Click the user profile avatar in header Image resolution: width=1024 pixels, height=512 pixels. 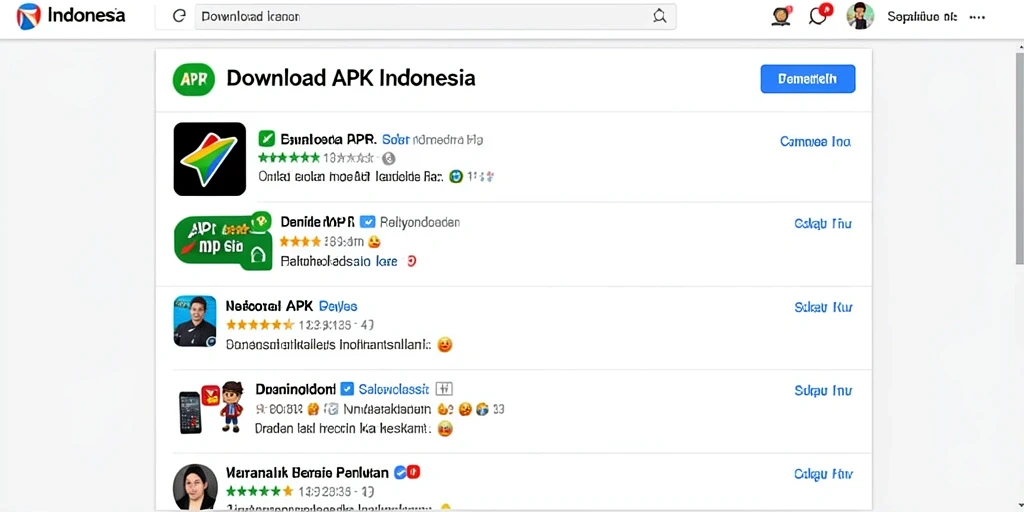(x=860, y=16)
